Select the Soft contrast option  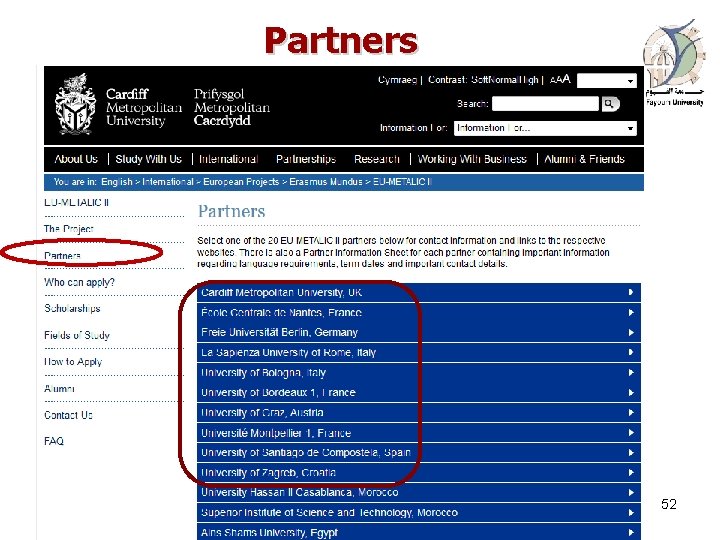tap(480, 80)
